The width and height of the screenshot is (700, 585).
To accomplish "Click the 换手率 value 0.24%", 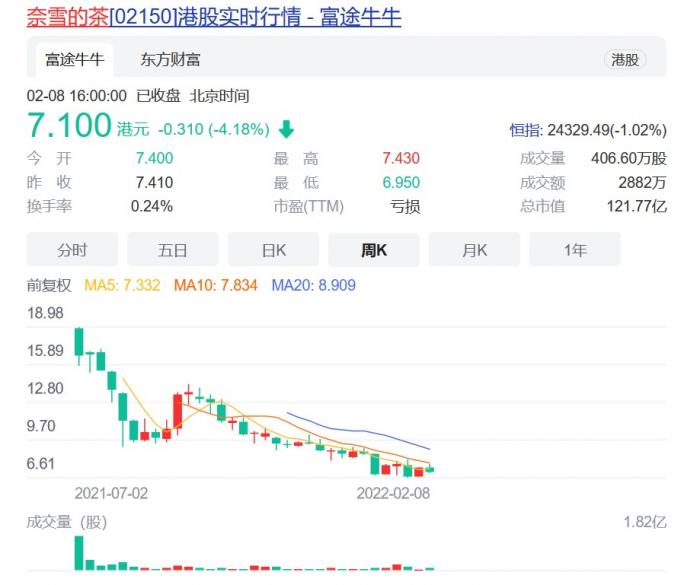I will pyautogui.click(x=152, y=206).
